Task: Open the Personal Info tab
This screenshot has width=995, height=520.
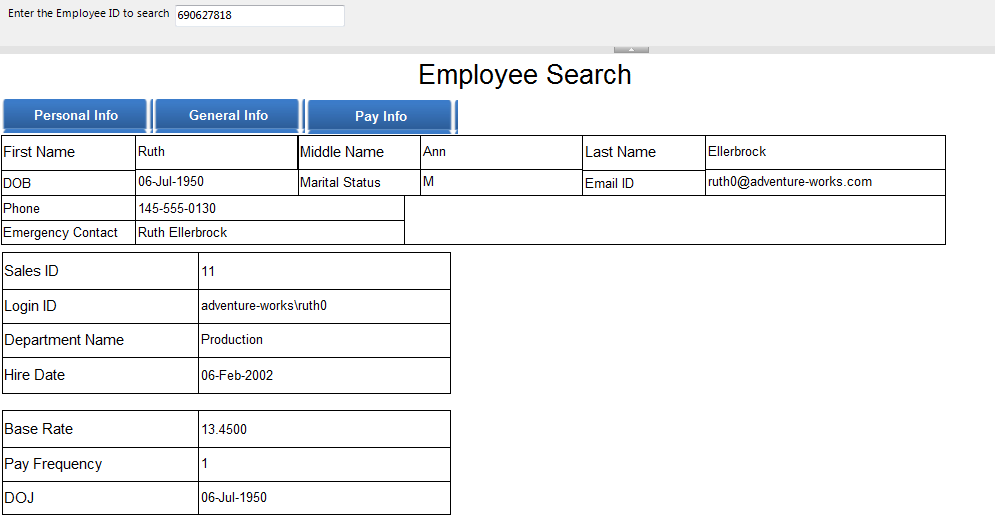Action: click(x=76, y=116)
